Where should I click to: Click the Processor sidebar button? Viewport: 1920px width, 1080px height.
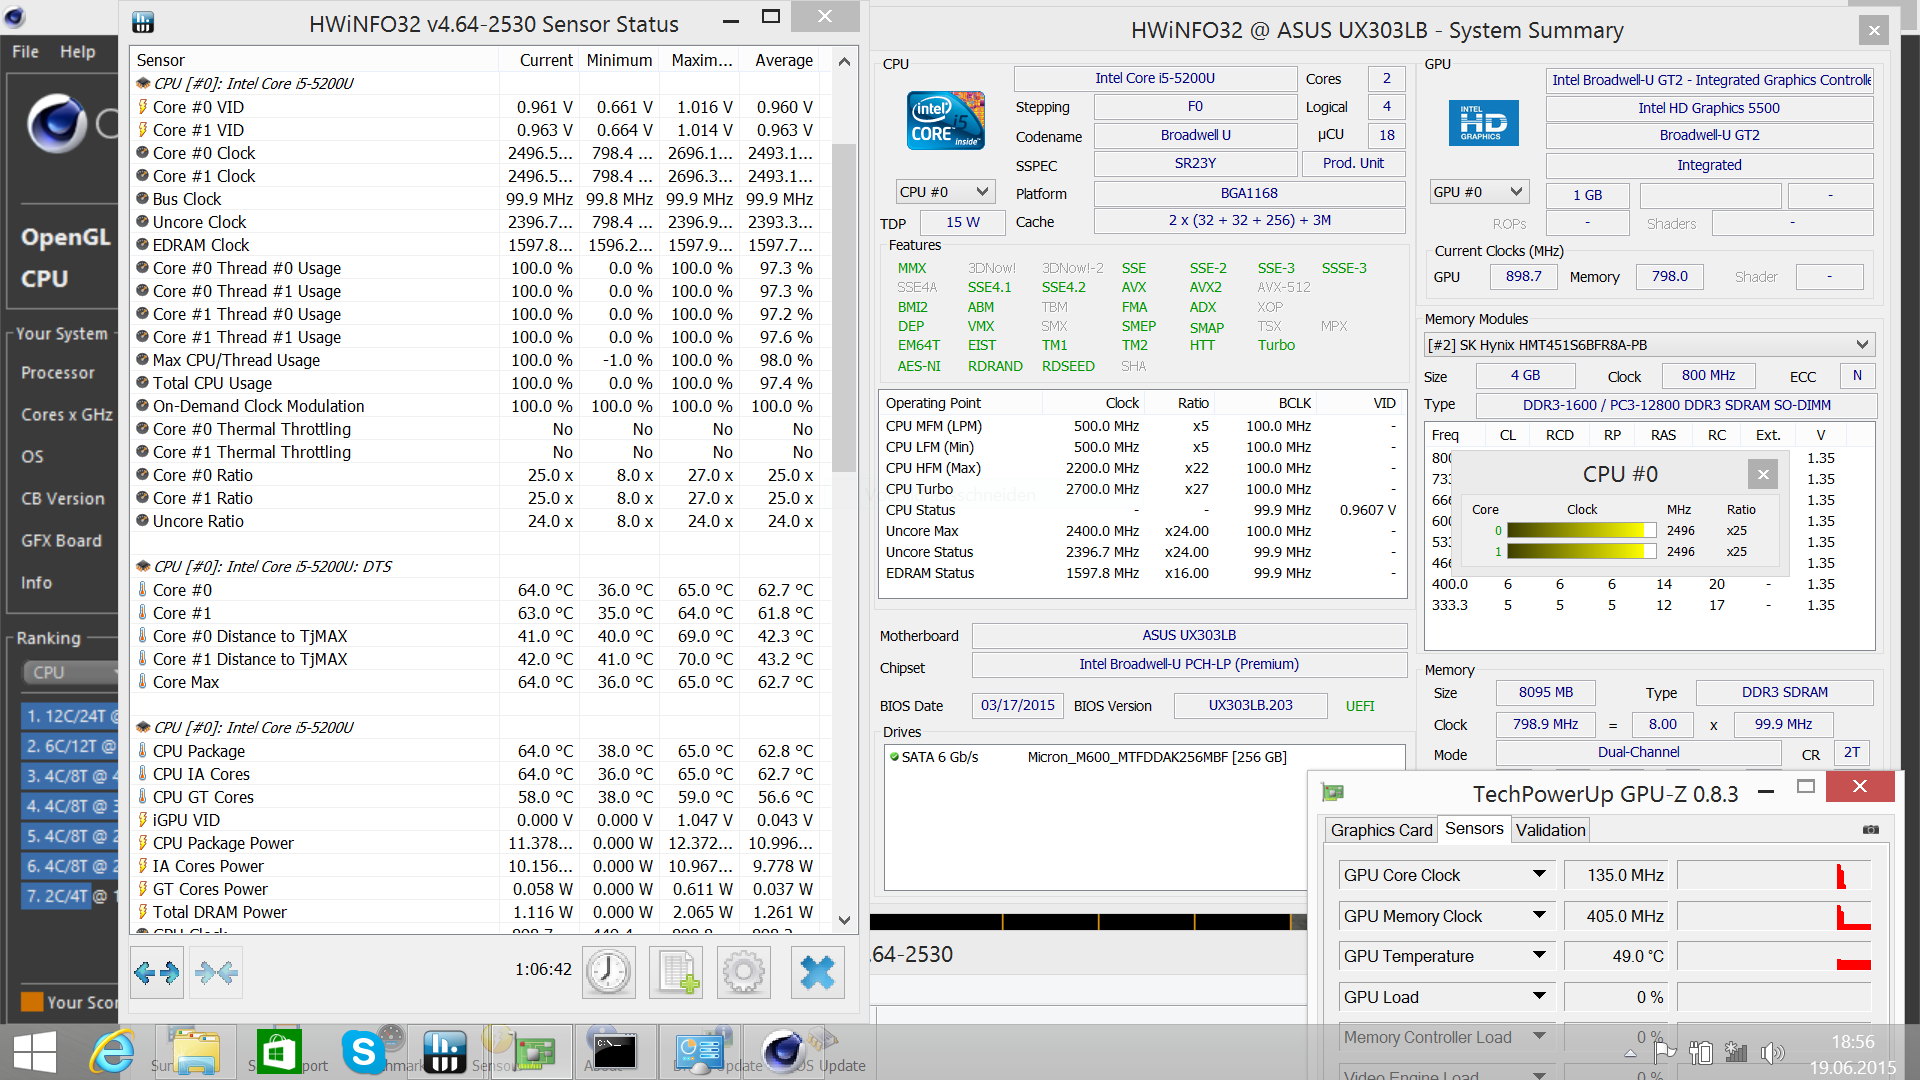click(x=58, y=373)
